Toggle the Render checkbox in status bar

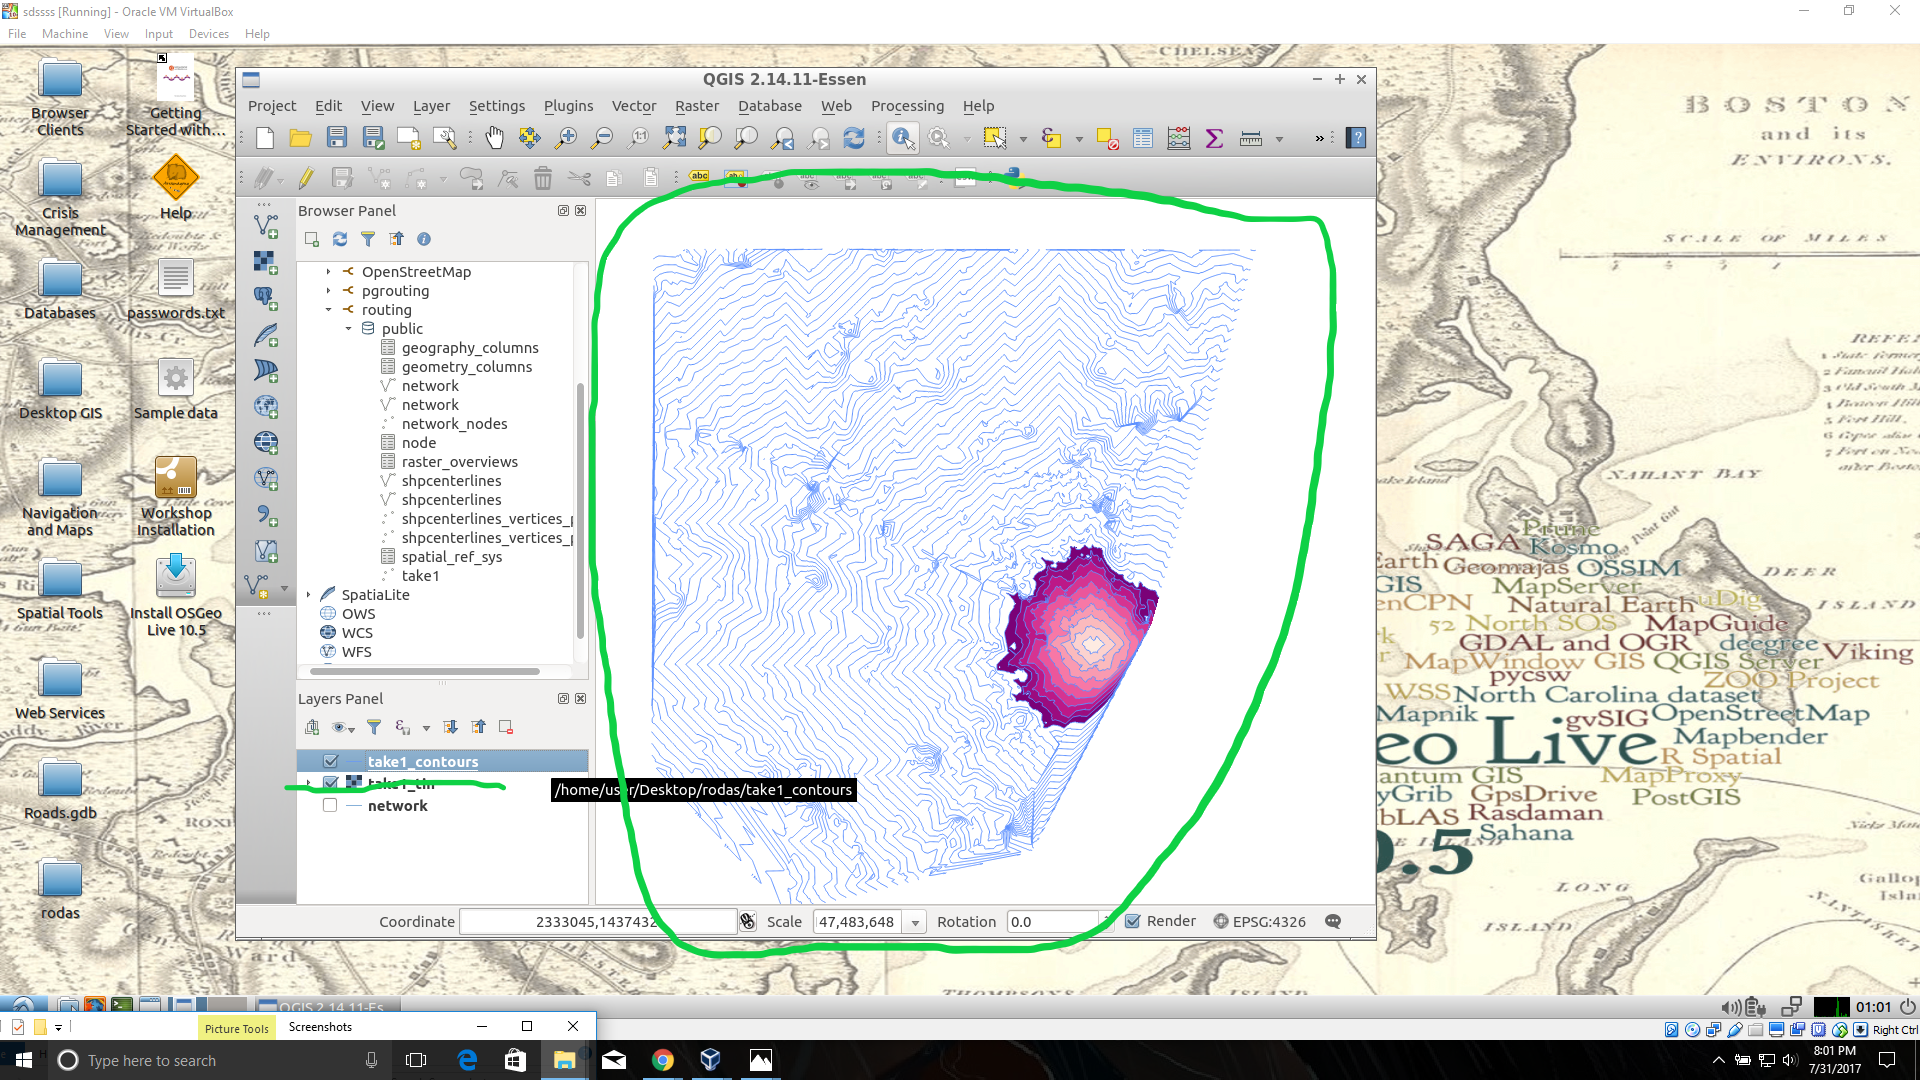point(1133,921)
